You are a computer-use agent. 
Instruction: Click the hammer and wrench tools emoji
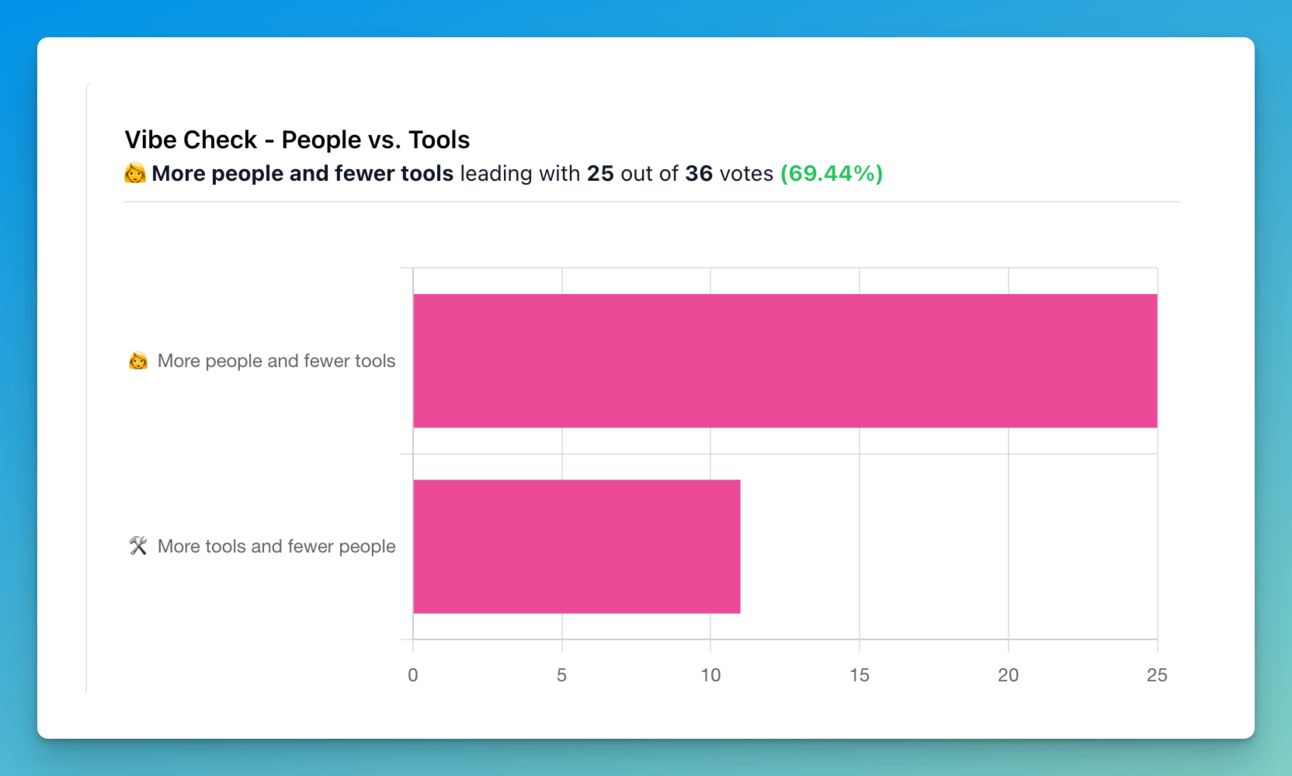(x=138, y=546)
